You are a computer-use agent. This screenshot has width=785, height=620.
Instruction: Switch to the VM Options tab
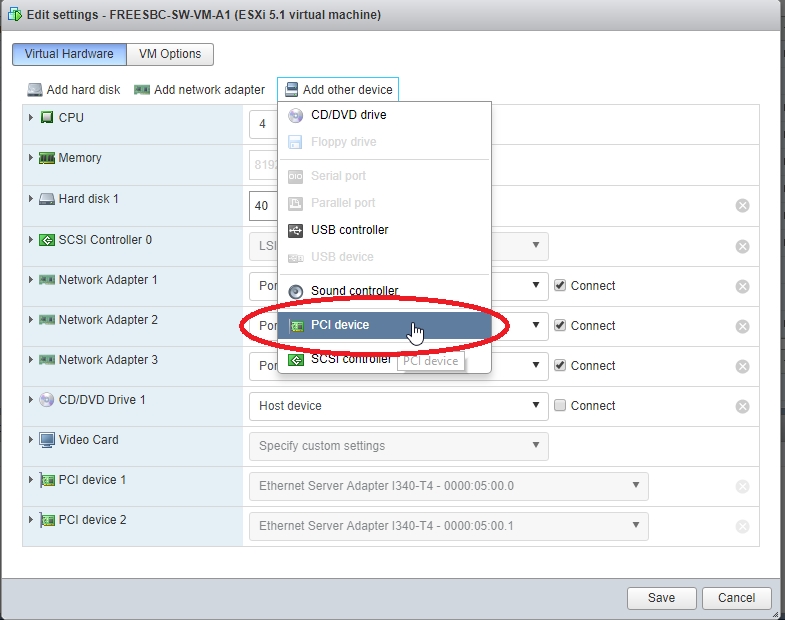[170, 54]
